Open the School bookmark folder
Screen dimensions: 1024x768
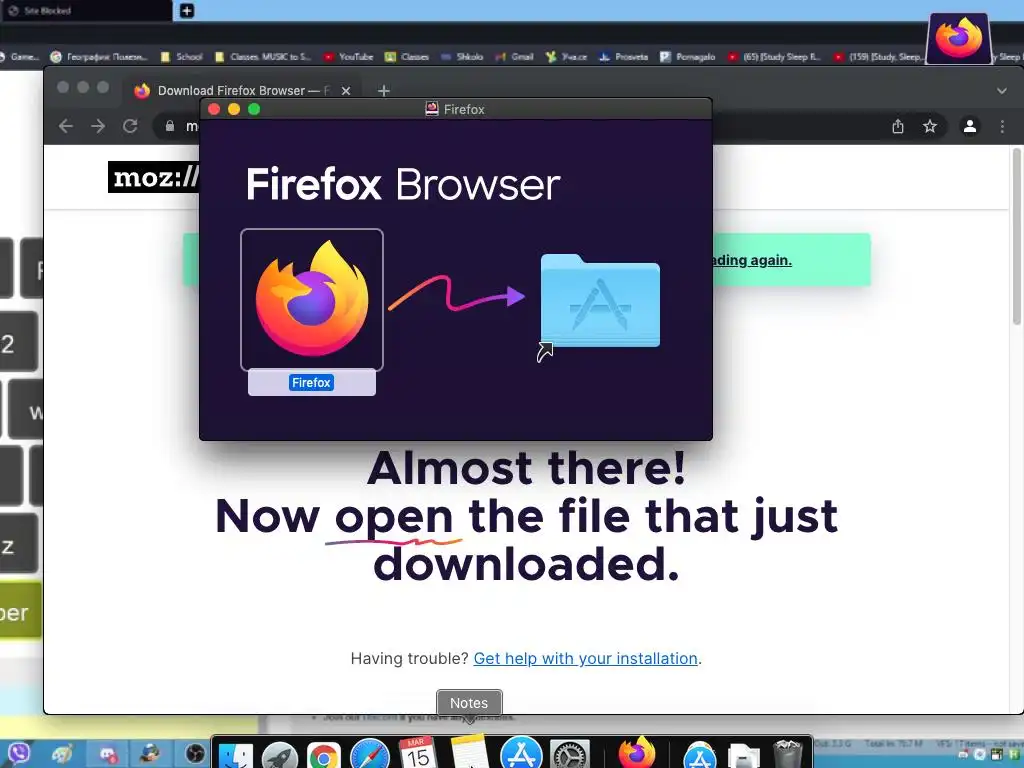click(182, 57)
